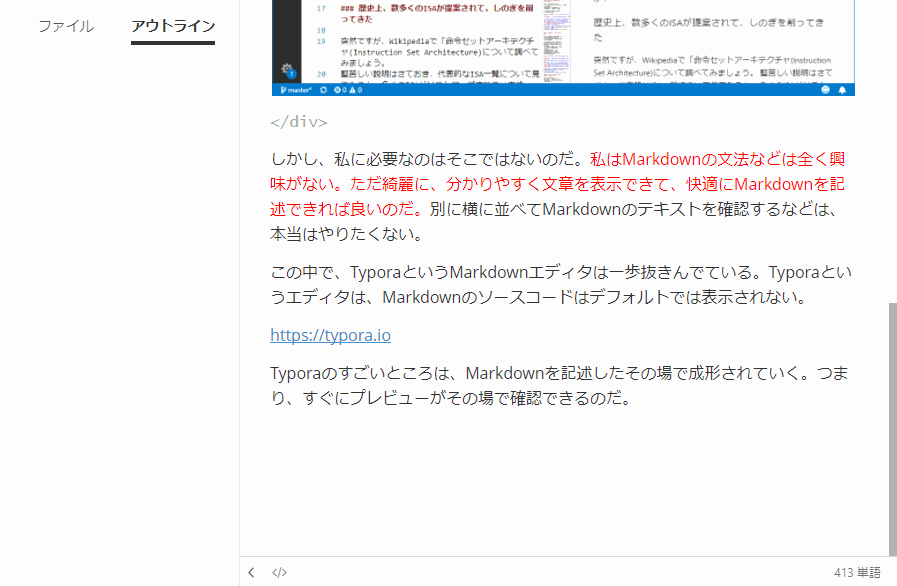Collapse sidebar with the left chevron icon
This screenshot has width=897, height=586.
pos(251,572)
